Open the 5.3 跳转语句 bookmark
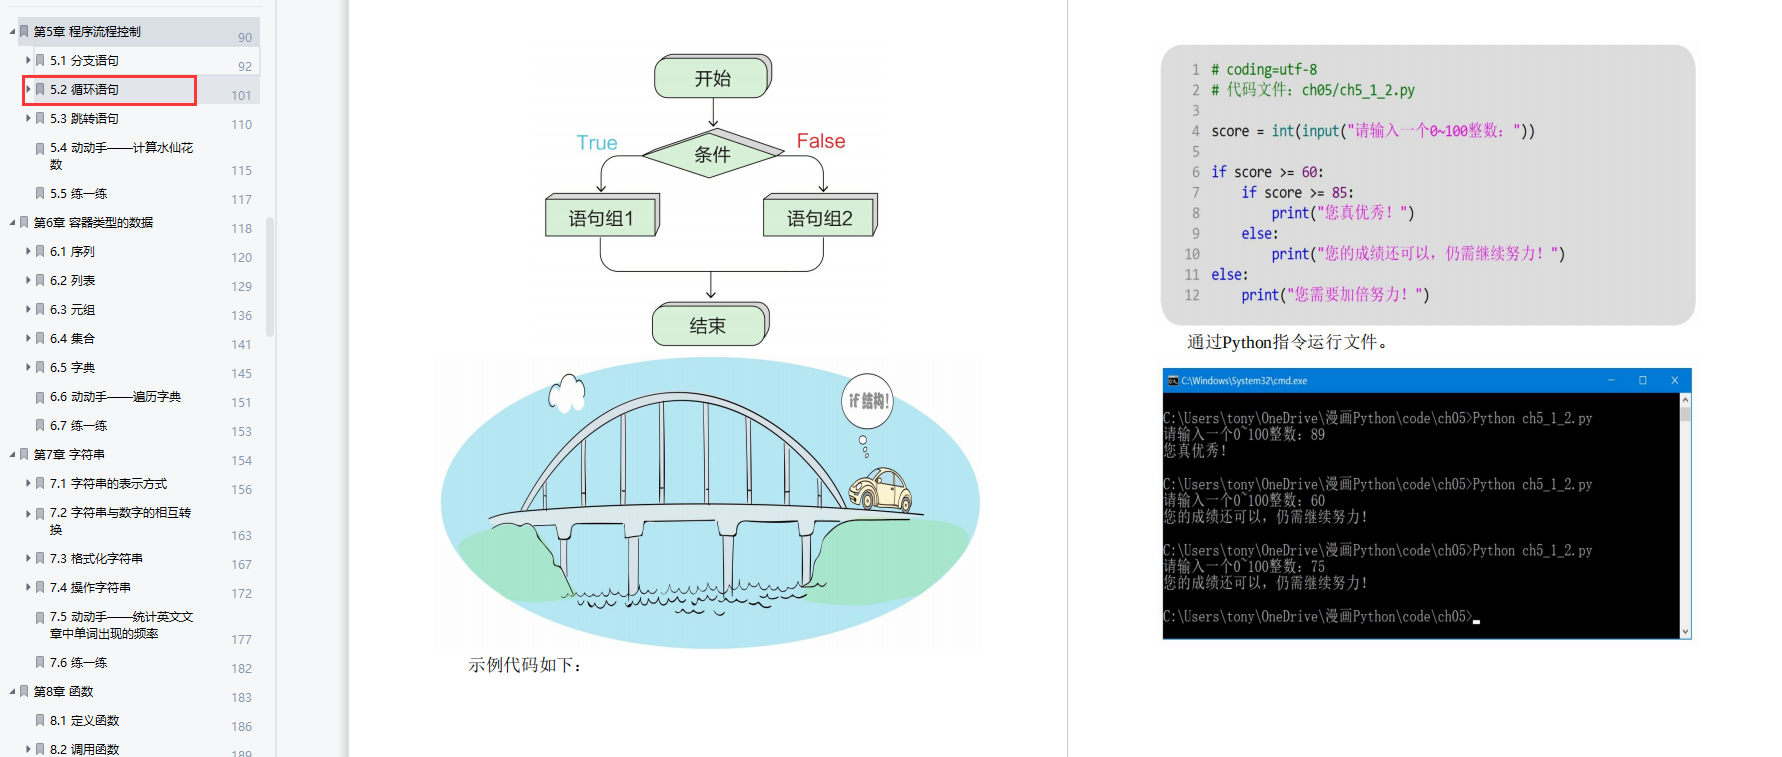The height and width of the screenshot is (757, 1782). click(85, 118)
